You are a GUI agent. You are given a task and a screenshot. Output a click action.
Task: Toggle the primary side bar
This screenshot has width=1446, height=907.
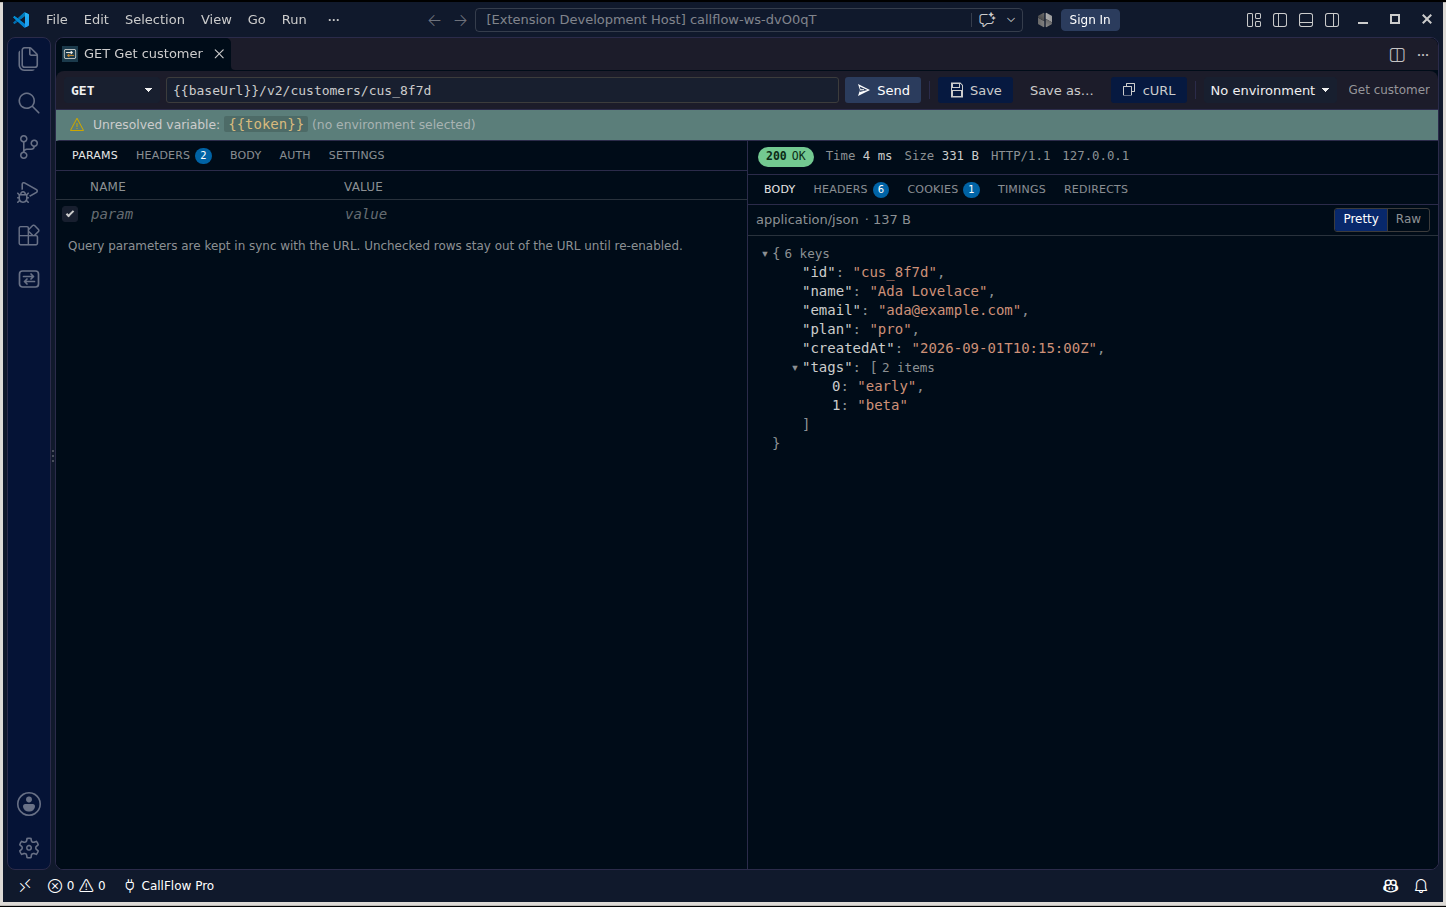(1280, 20)
